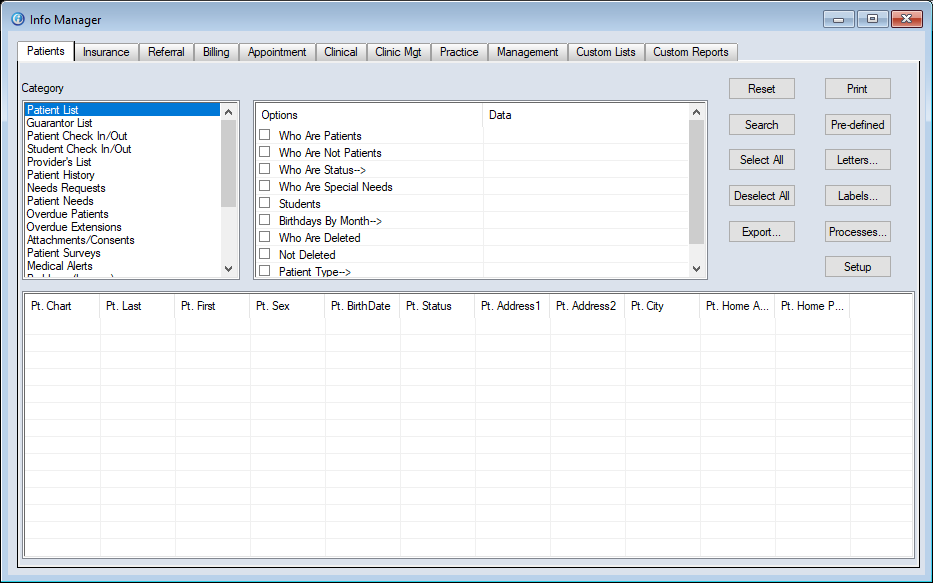This screenshot has height=583, width=933.
Task: Open the Export dialog
Action: pyautogui.click(x=761, y=231)
